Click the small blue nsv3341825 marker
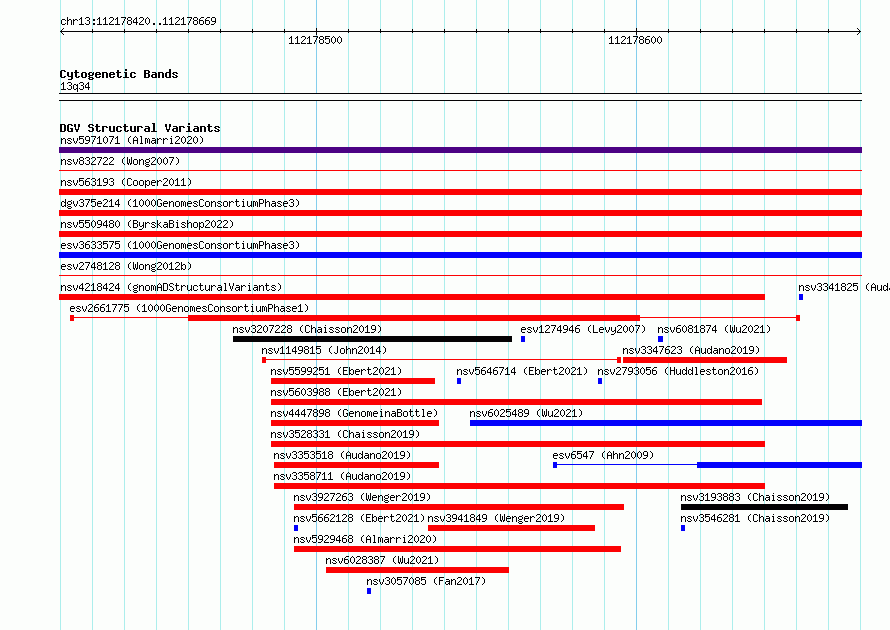 801,297
